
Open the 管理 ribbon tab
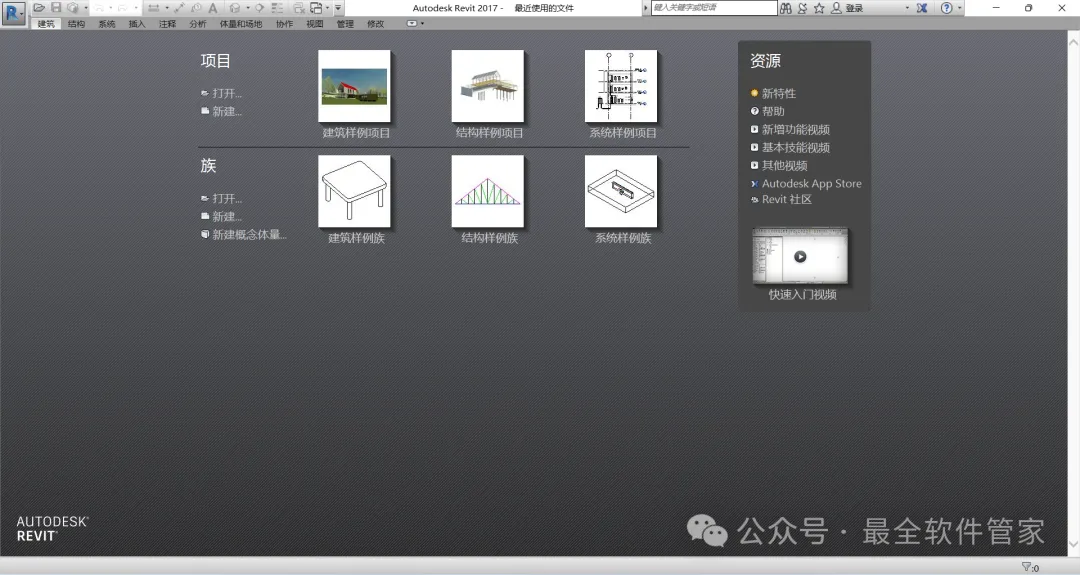click(x=345, y=23)
